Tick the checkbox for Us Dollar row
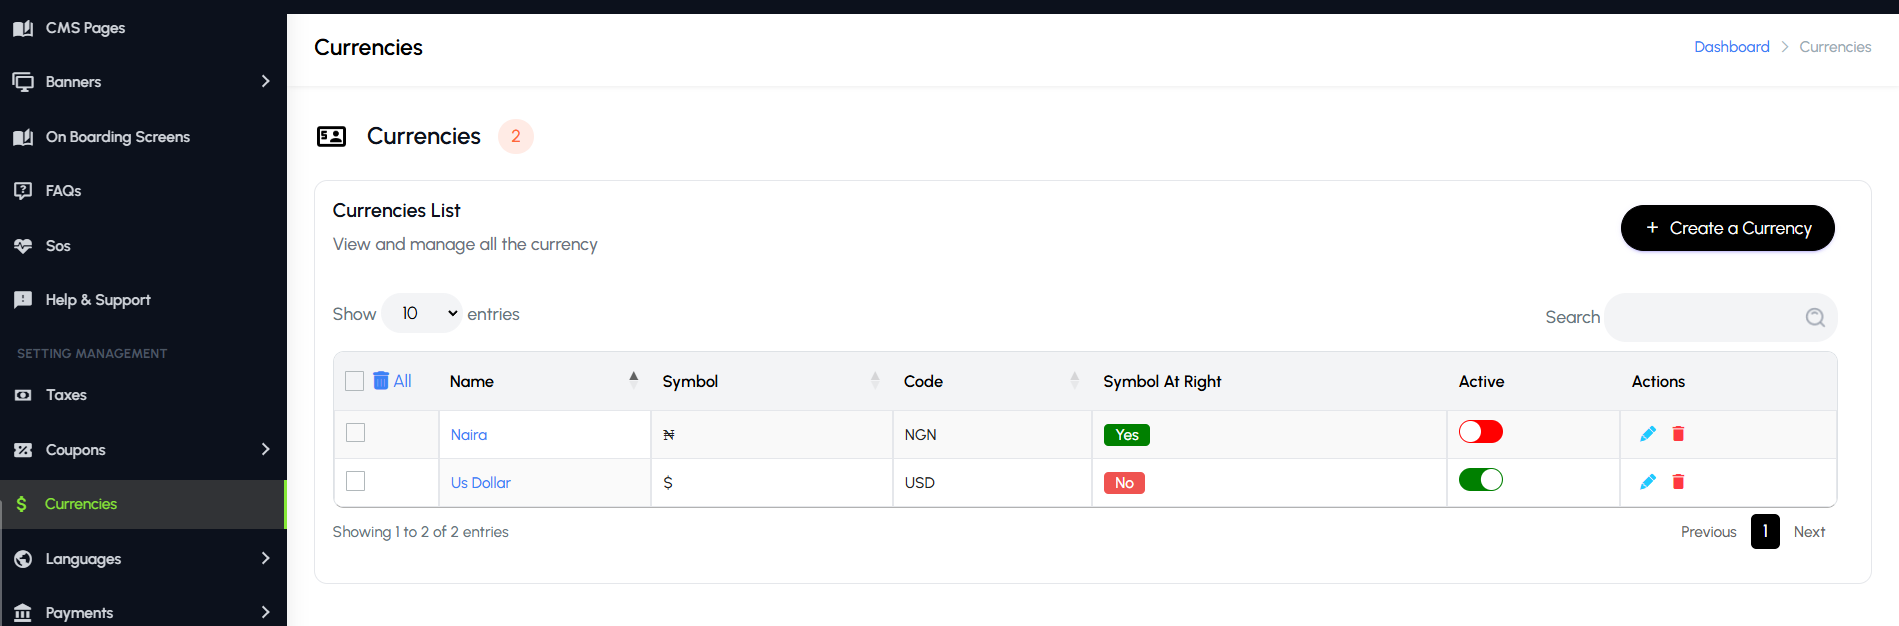Viewport: 1899px width, 626px height. 355,481
